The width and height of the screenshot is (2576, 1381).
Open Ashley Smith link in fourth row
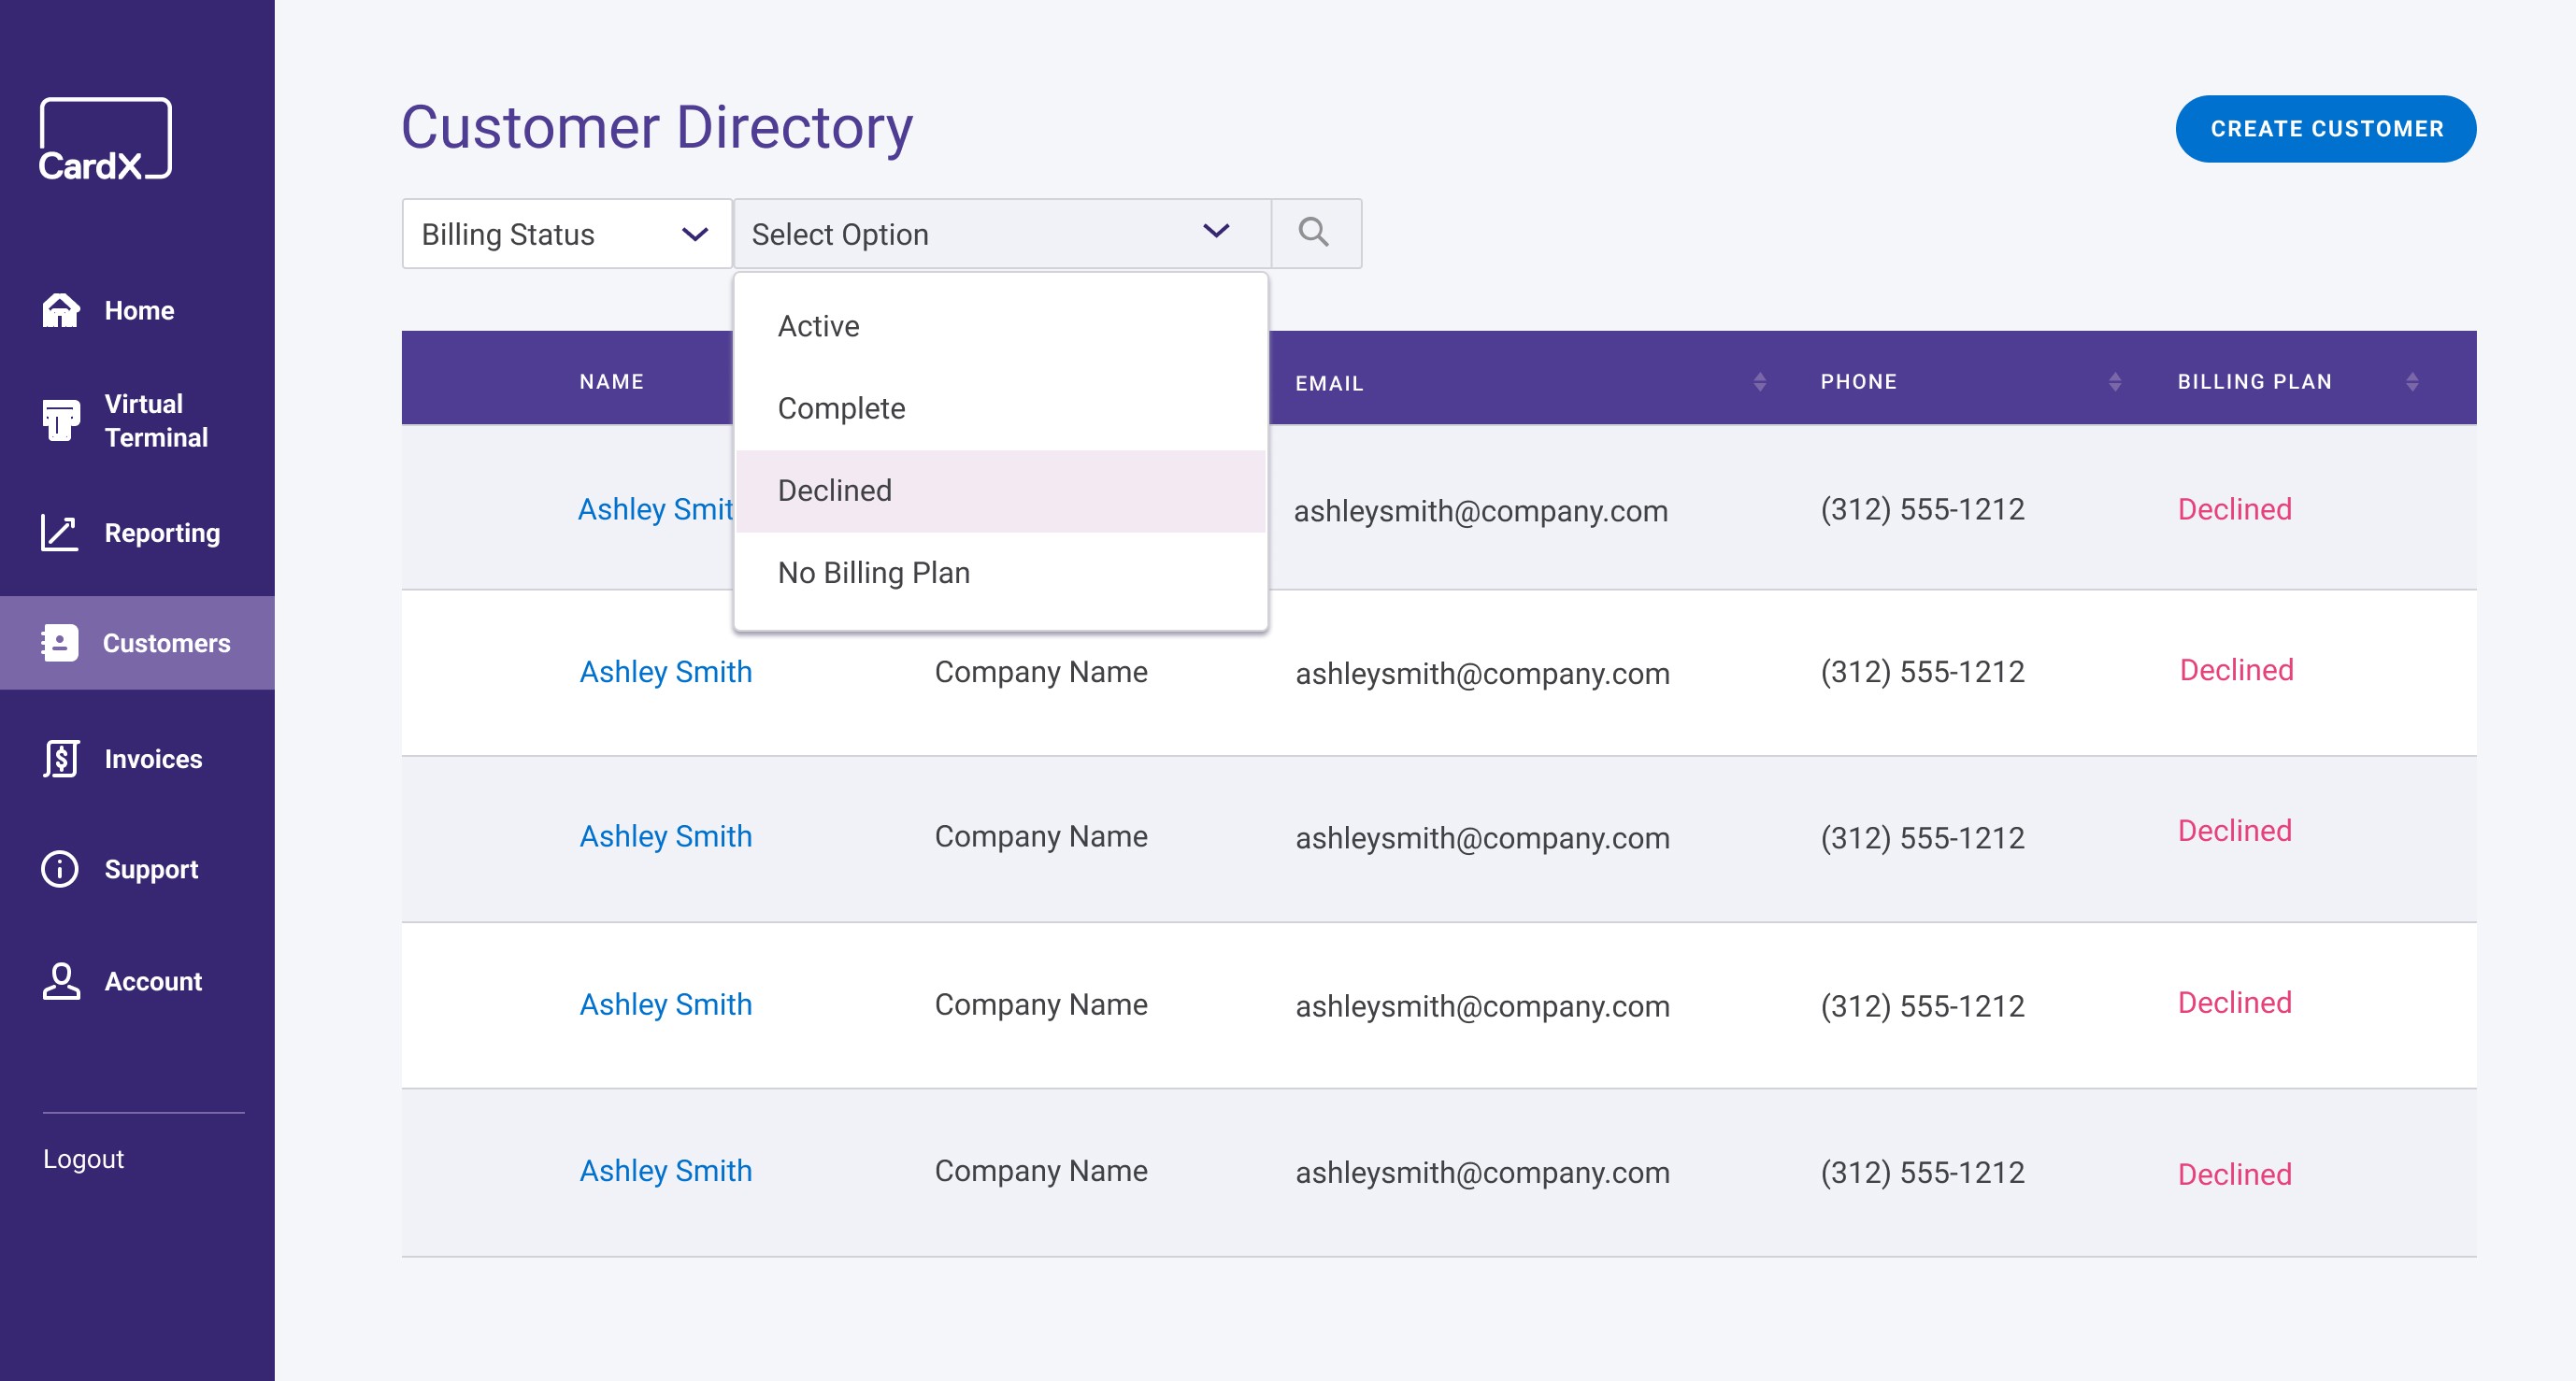click(x=666, y=1004)
